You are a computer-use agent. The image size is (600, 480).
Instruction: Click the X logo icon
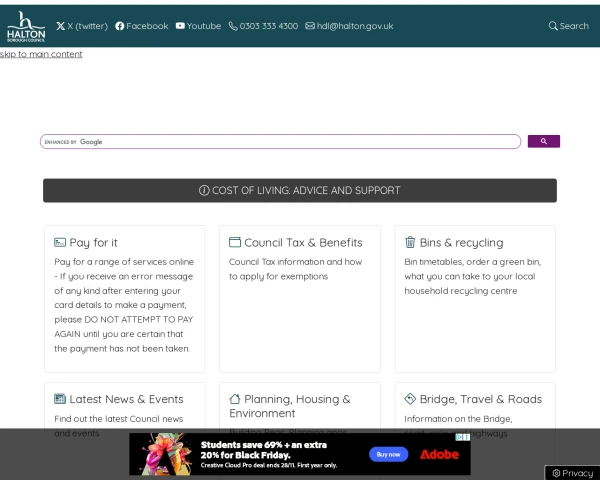60,26
